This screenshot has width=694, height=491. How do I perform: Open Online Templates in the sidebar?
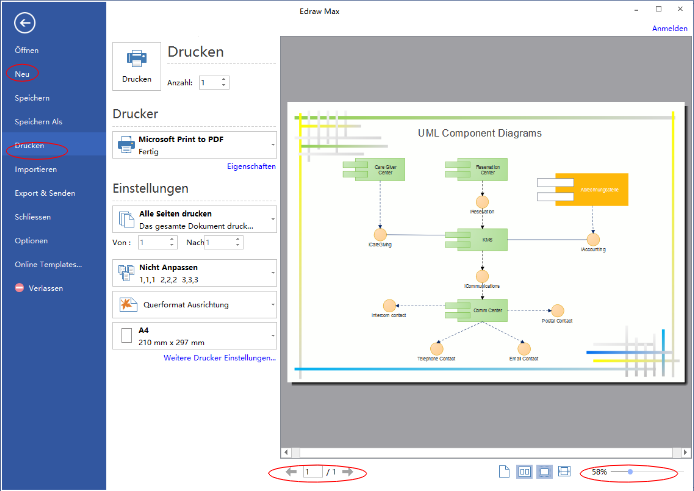[x=48, y=264]
